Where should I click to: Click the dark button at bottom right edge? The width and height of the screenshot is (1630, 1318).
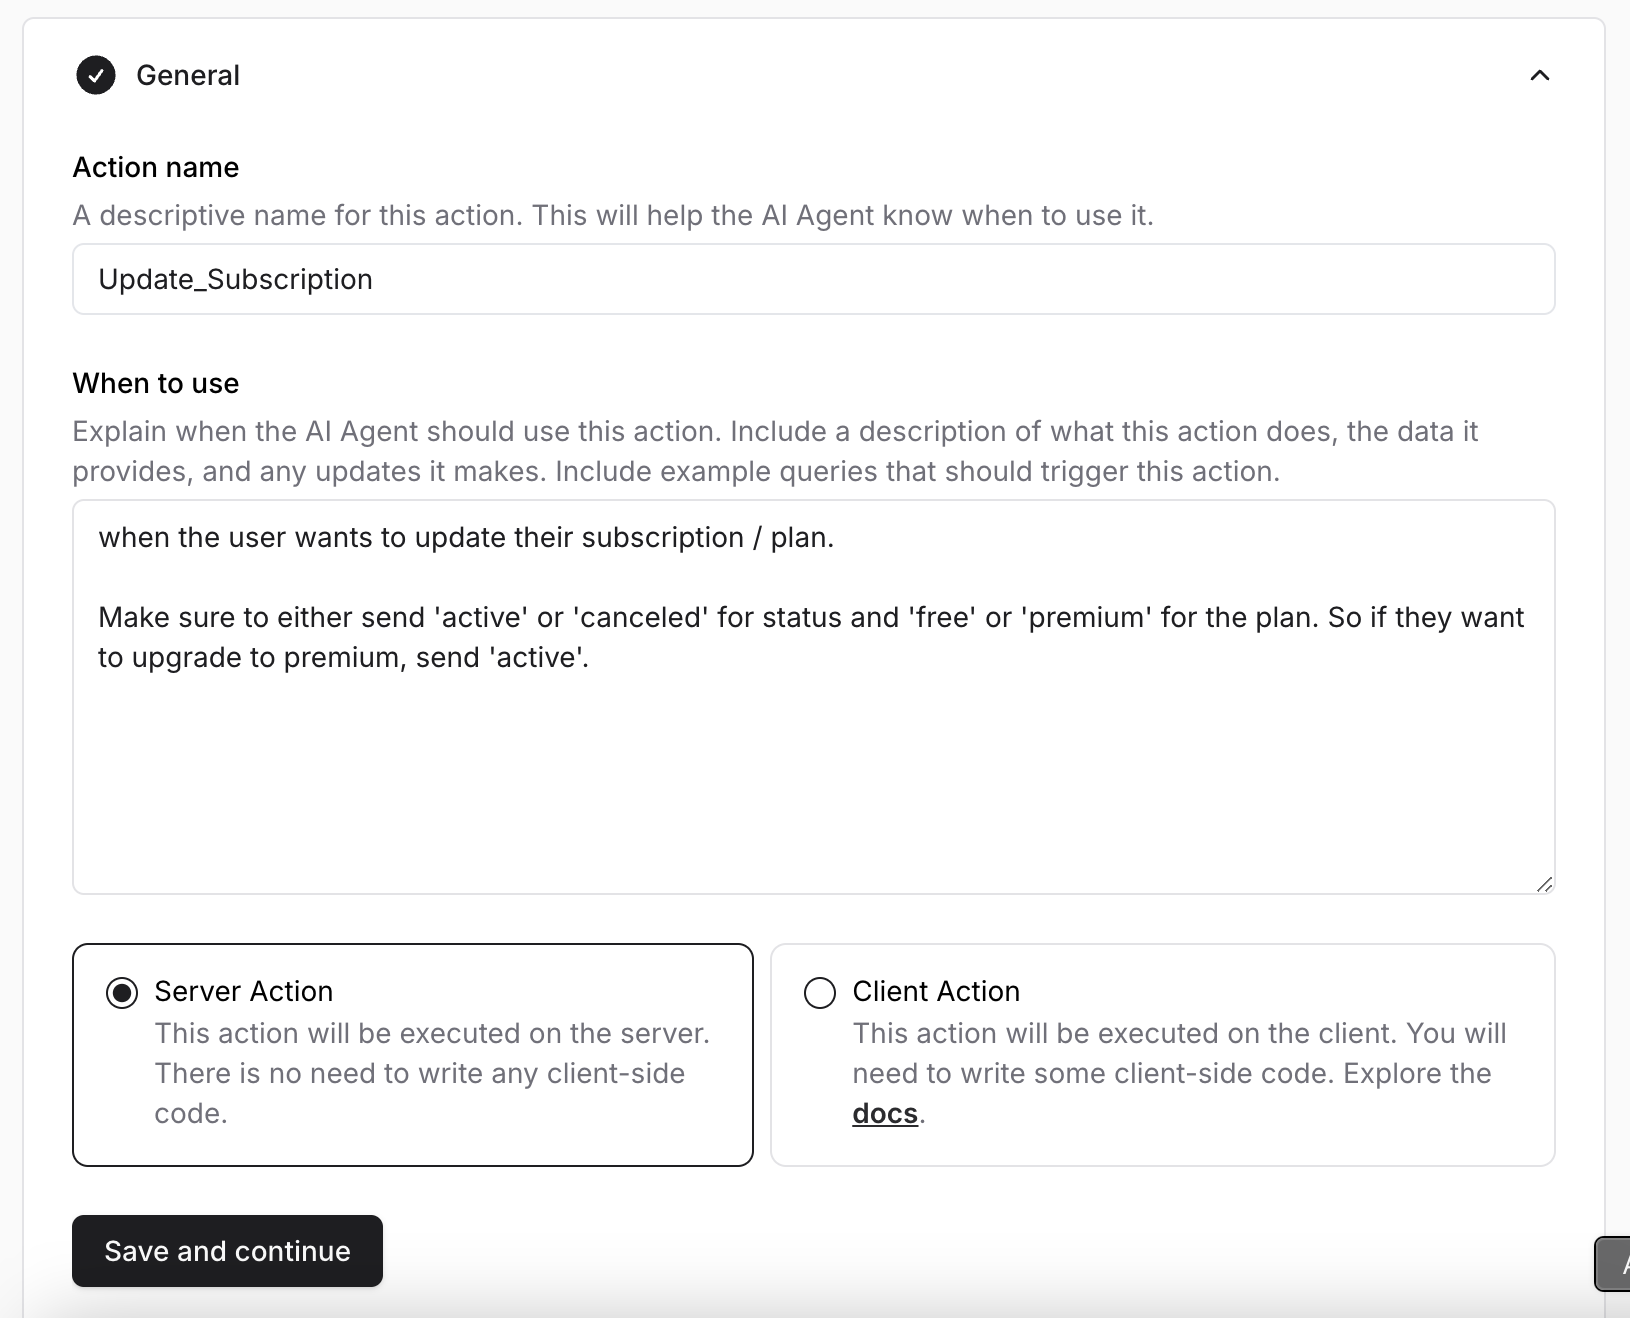(1618, 1264)
